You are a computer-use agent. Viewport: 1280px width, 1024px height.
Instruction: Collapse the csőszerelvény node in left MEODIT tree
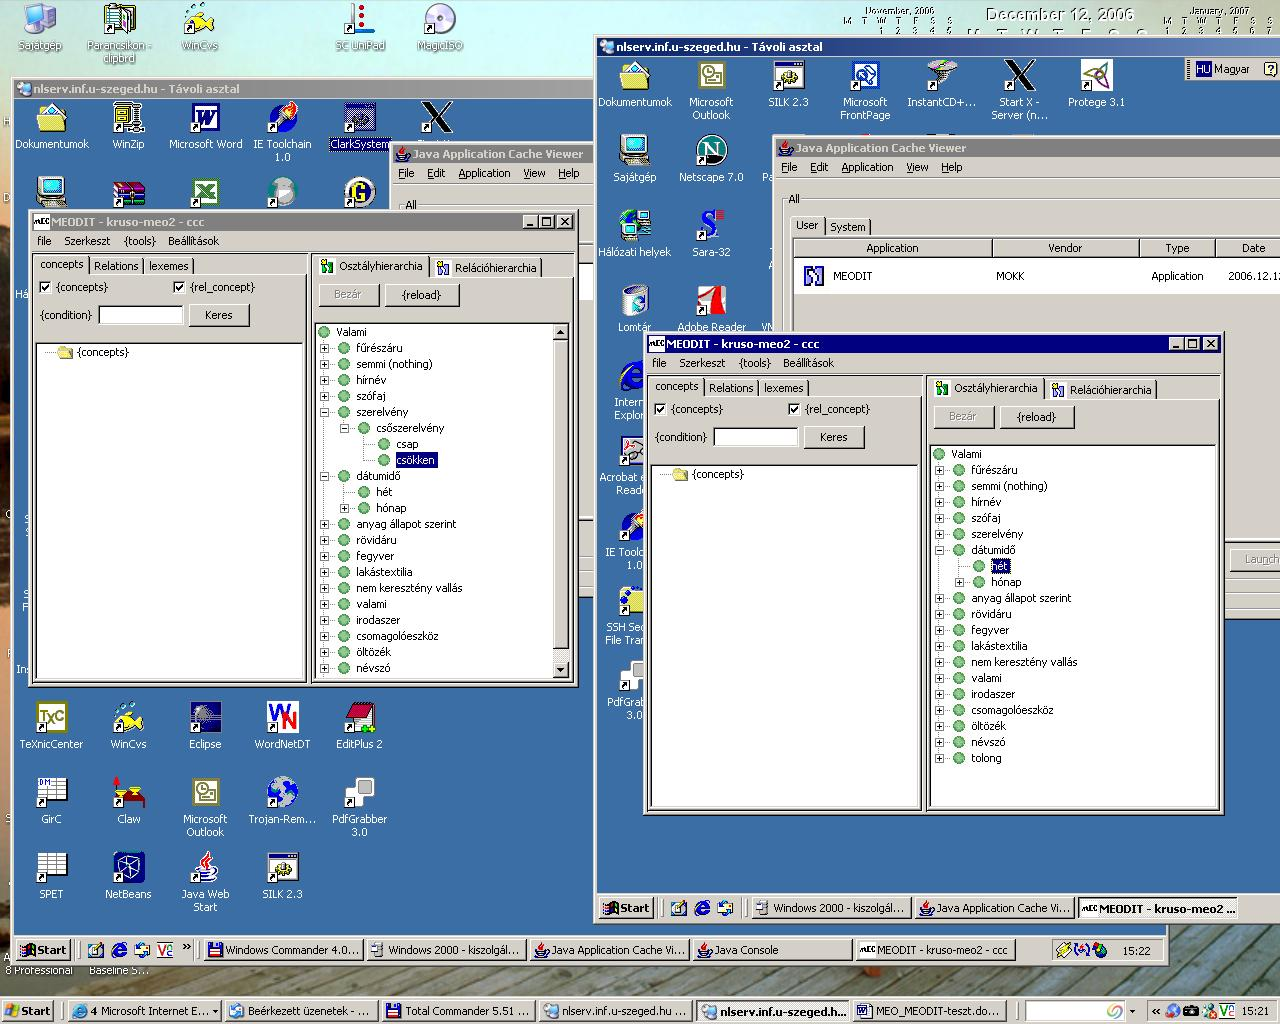pyautogui.click(x=344, y=428)
